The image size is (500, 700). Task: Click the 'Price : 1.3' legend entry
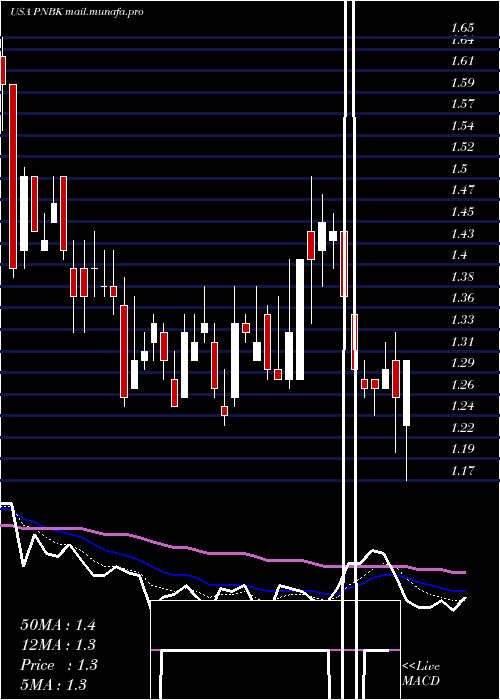(x=58, y=665)
